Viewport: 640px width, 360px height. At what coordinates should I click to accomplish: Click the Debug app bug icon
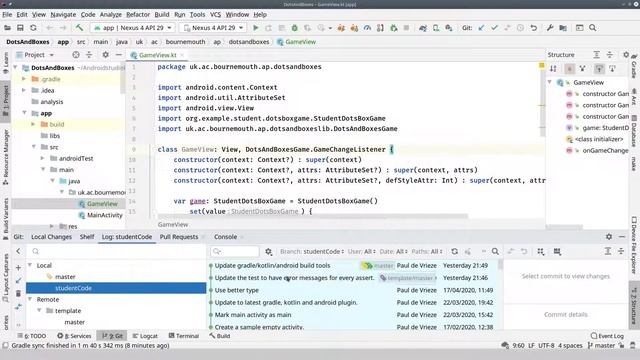[x=295, y=28]
